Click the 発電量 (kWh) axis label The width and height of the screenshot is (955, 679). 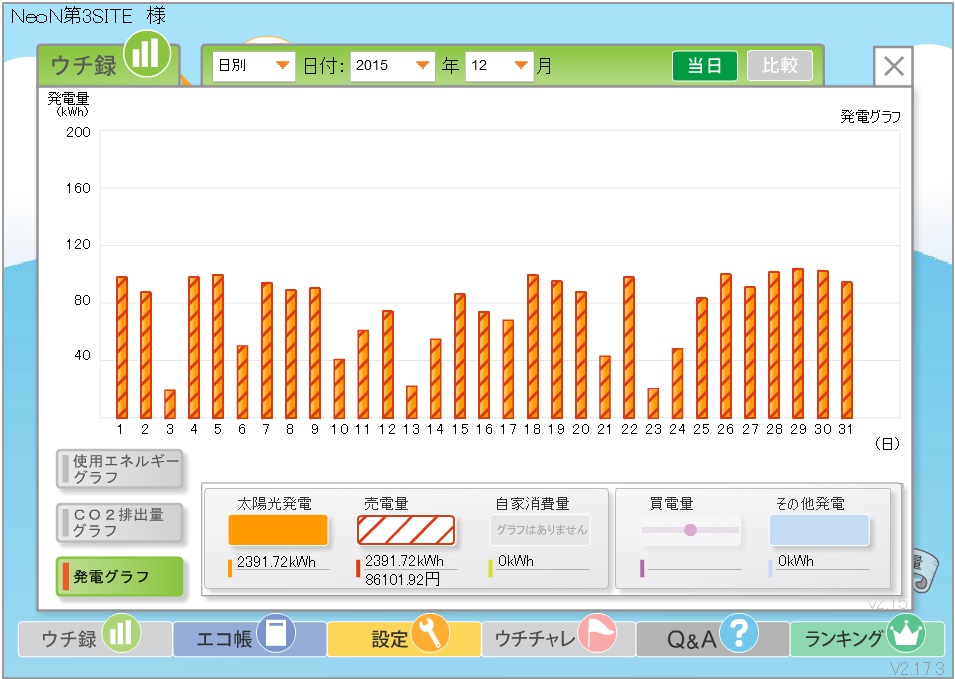(x=68, y=104)
